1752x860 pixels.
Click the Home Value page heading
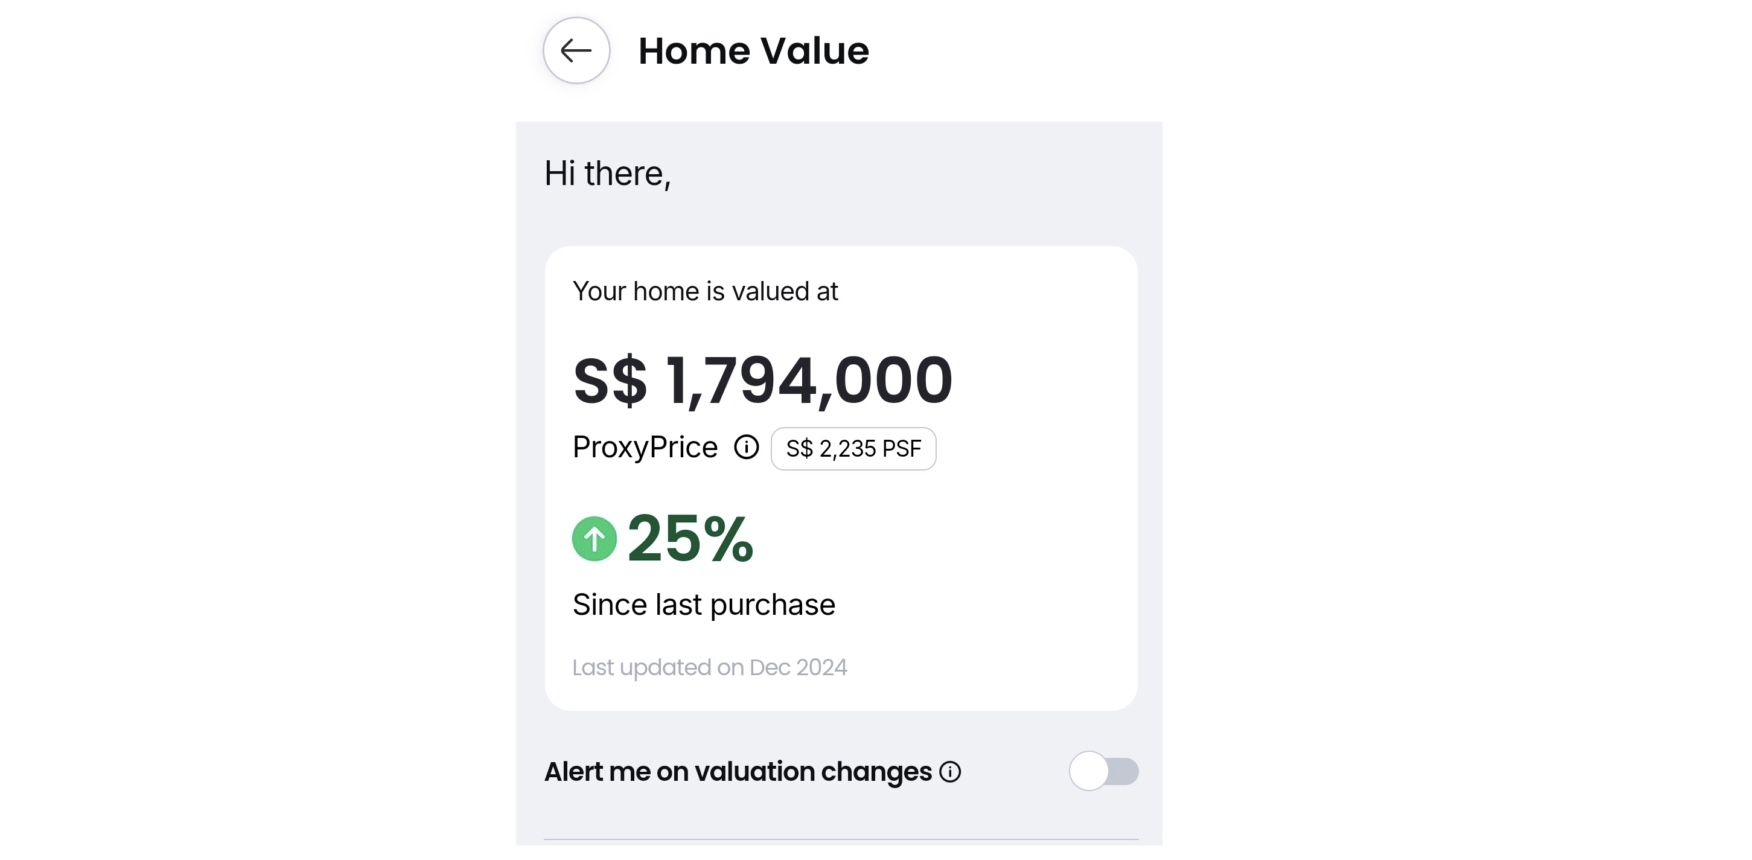point(753,51)
